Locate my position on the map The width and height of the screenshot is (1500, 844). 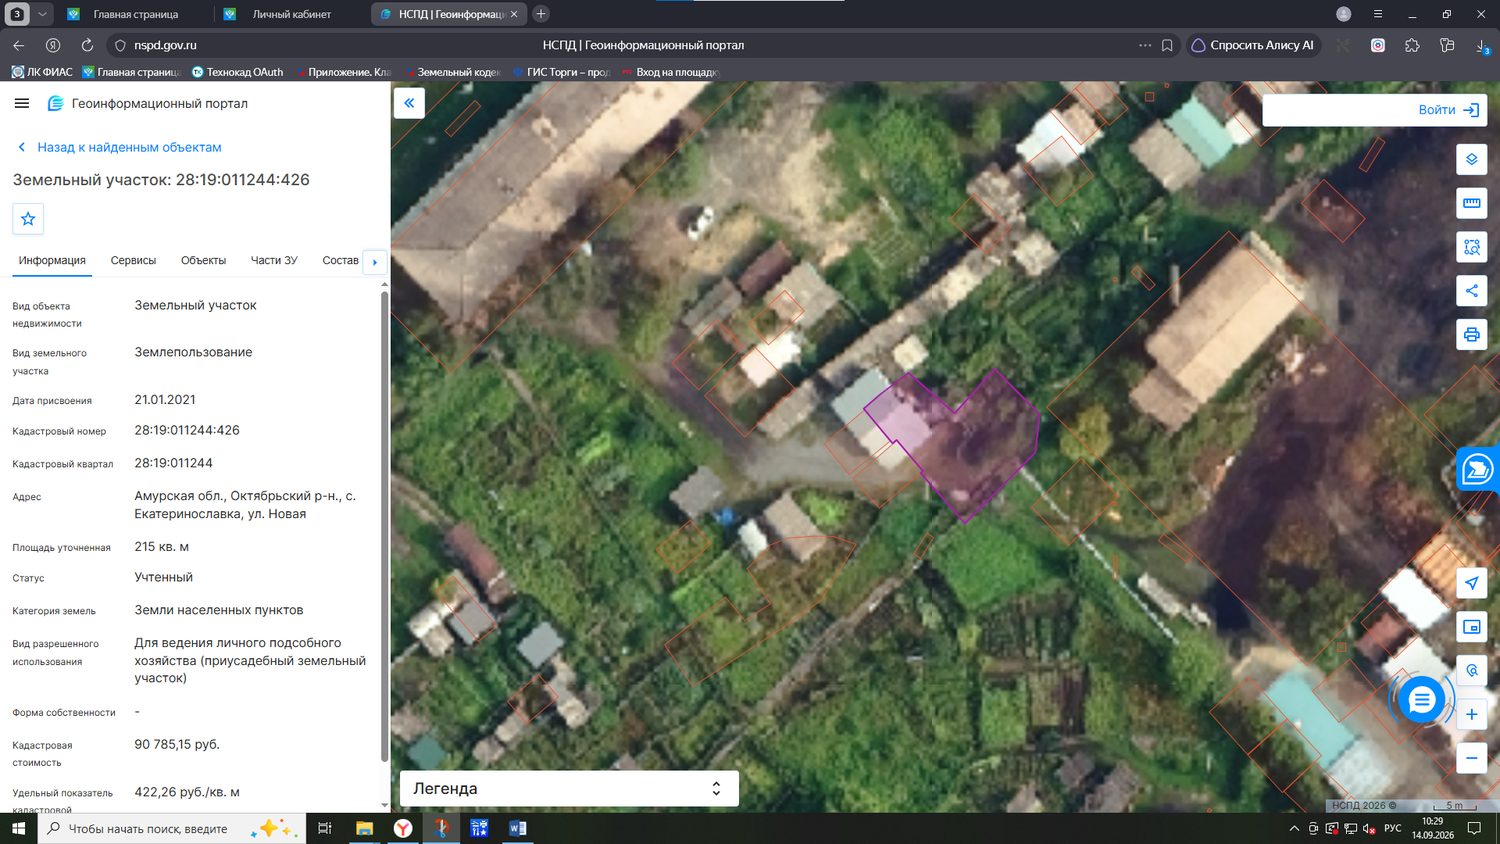[x=1471, y=583]
